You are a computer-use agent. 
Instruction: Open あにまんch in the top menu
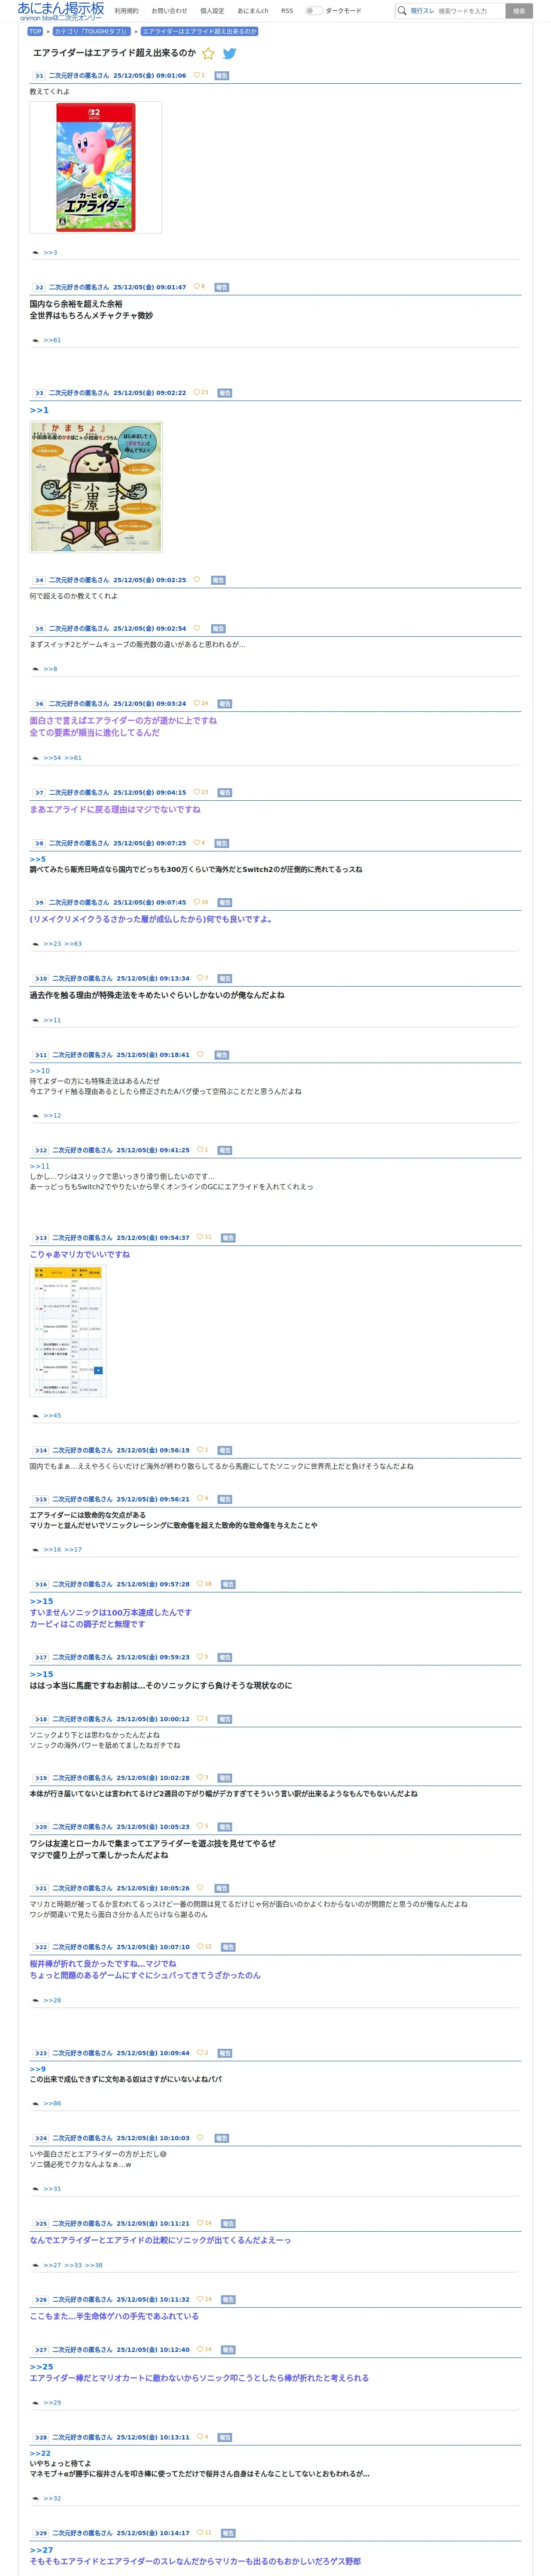[x=253, y=11]
